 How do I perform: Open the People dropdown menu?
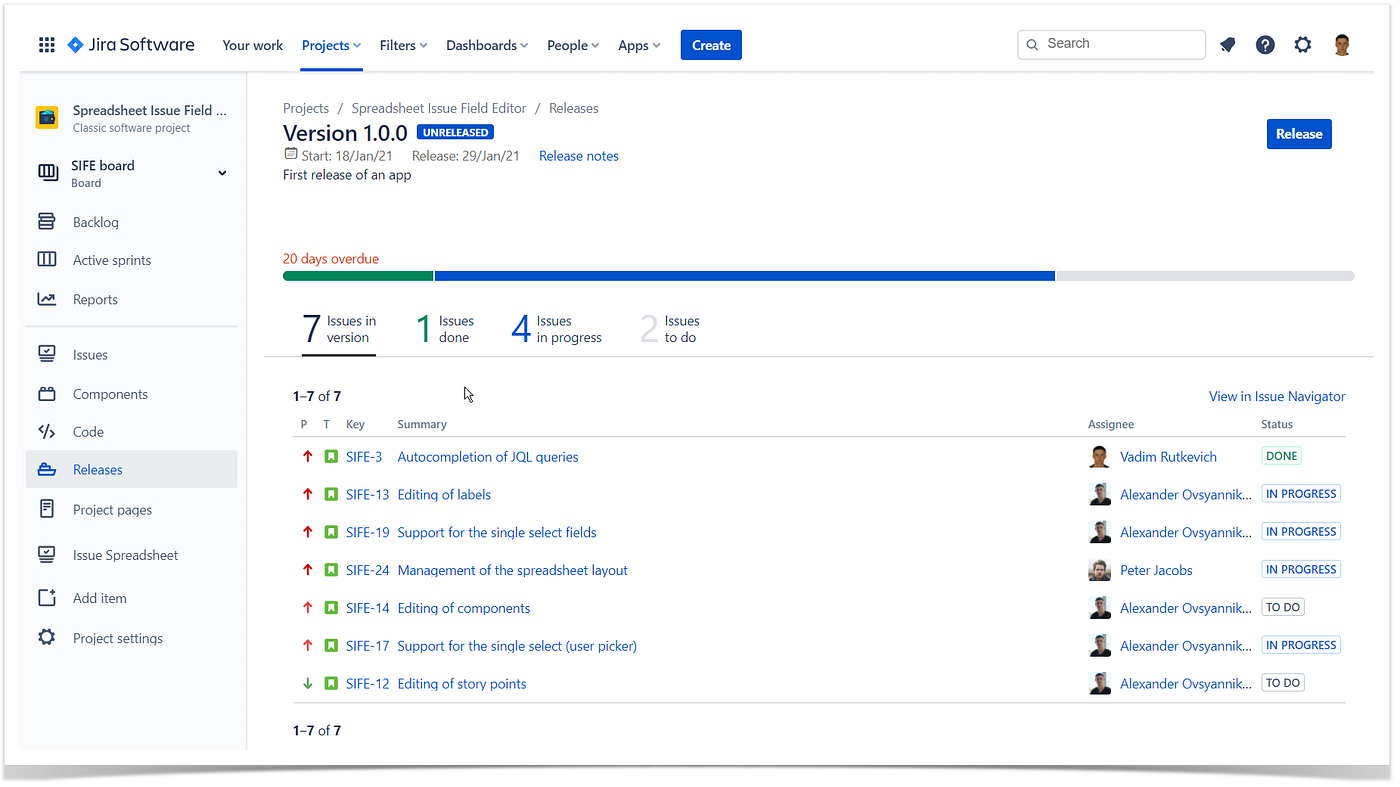point(573,45)
